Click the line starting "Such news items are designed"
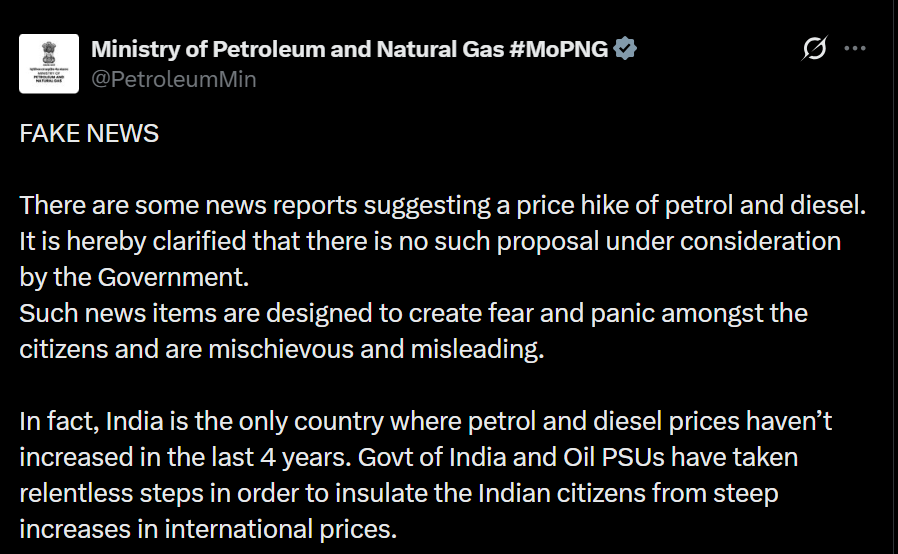This screenshot has height=554, width=898. (x=413, y=313)
